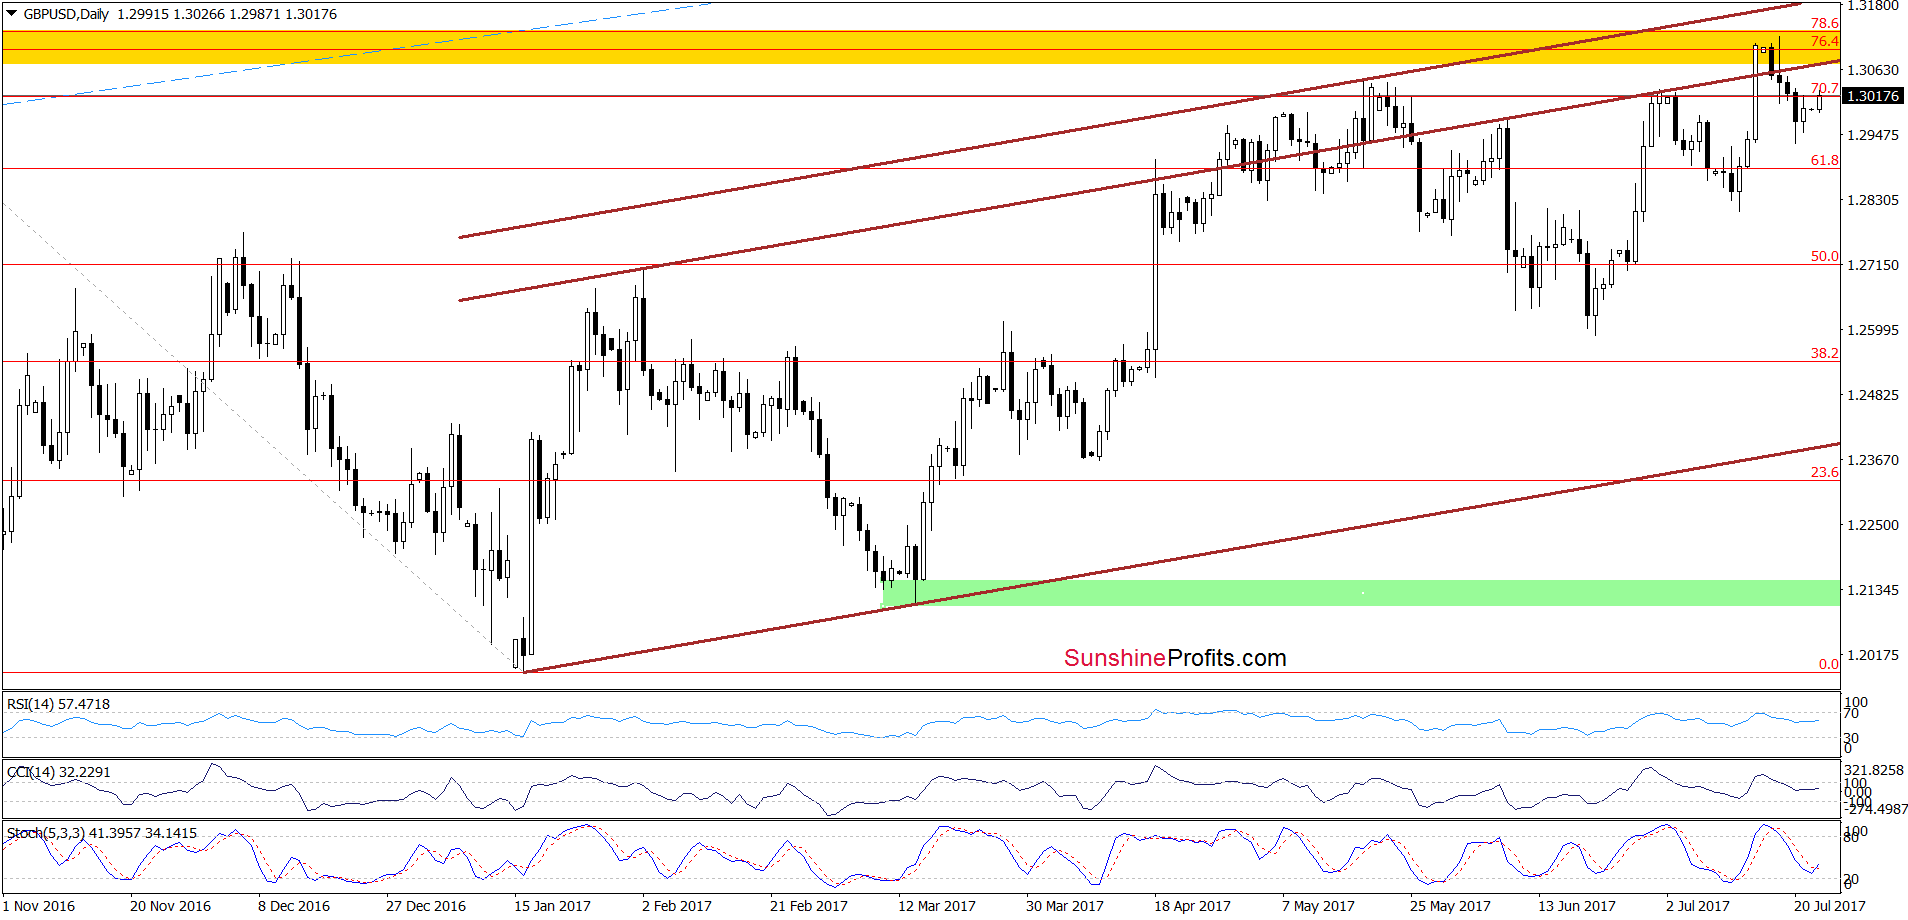Click the green support zone rectangle
1908x920 pixels.
pos(1361,592)
